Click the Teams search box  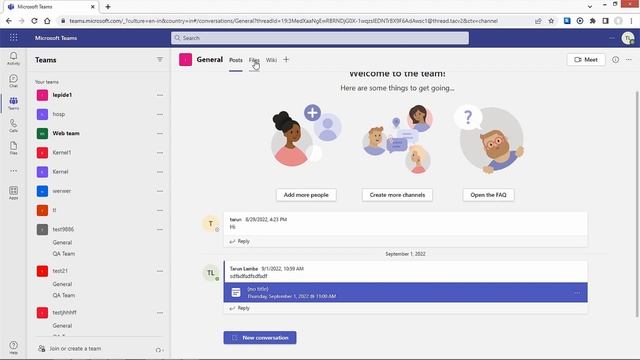click(x=320, y=38)
